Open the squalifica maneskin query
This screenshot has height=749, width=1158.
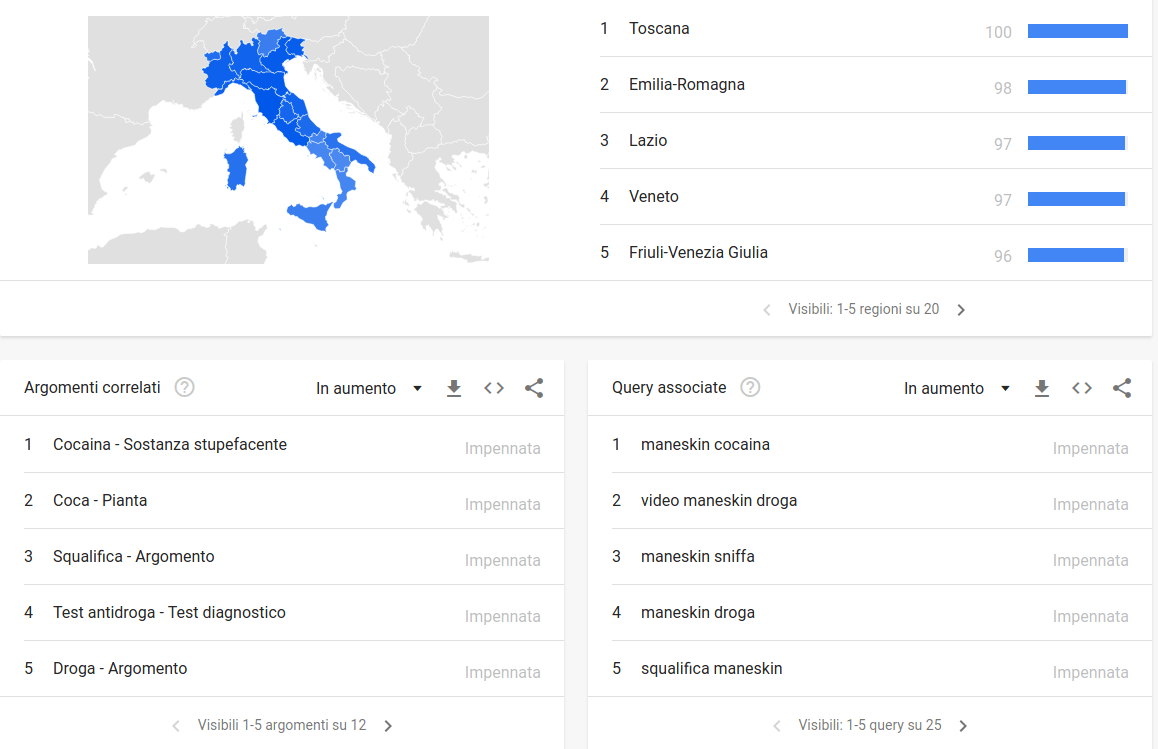[x=711, y=669]
